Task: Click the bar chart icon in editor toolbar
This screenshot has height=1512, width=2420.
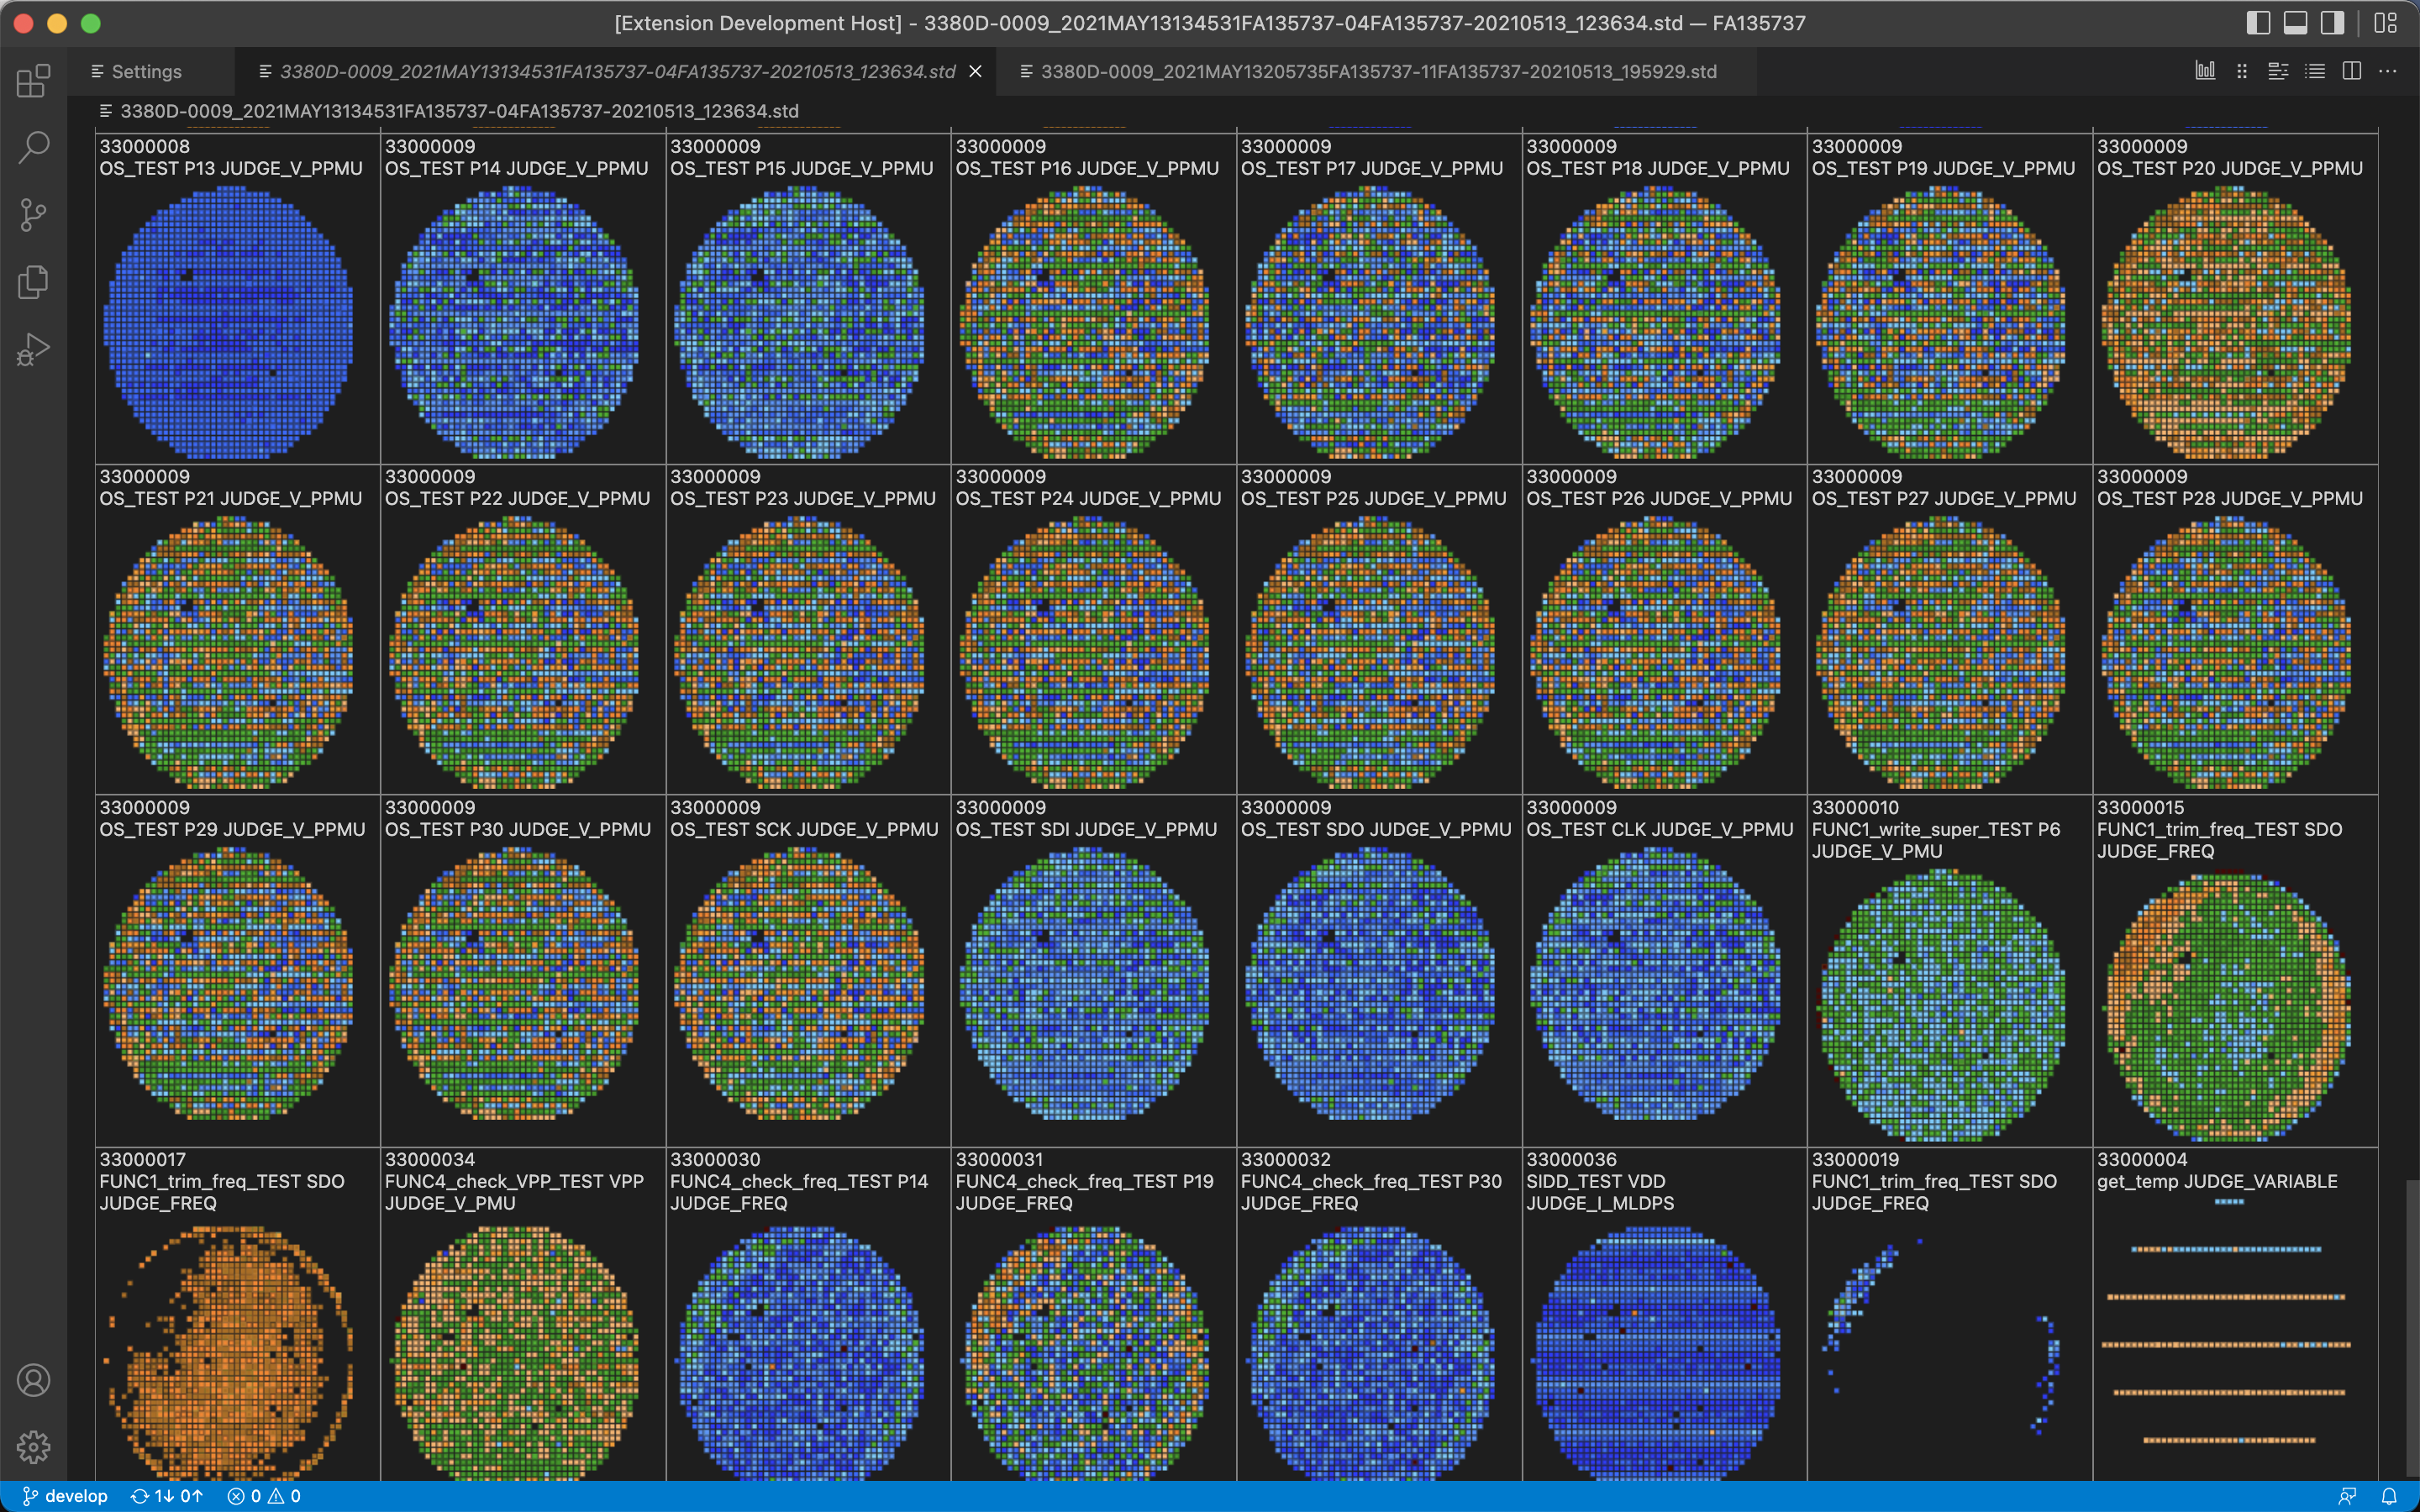Action: coord(2205,71)
